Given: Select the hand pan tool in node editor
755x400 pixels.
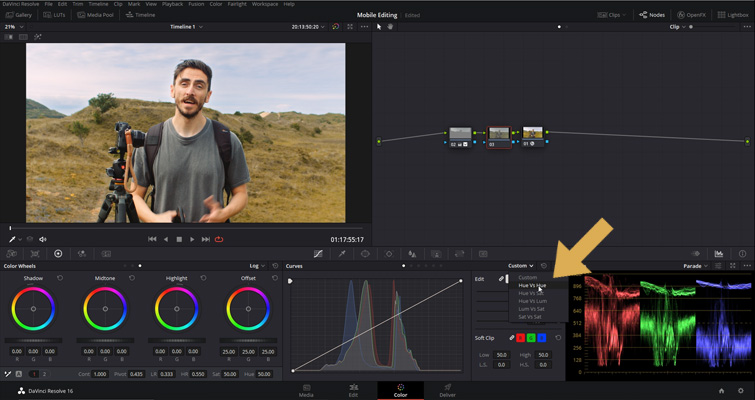Looking at the screenshot, I should (x=390, y=27).
